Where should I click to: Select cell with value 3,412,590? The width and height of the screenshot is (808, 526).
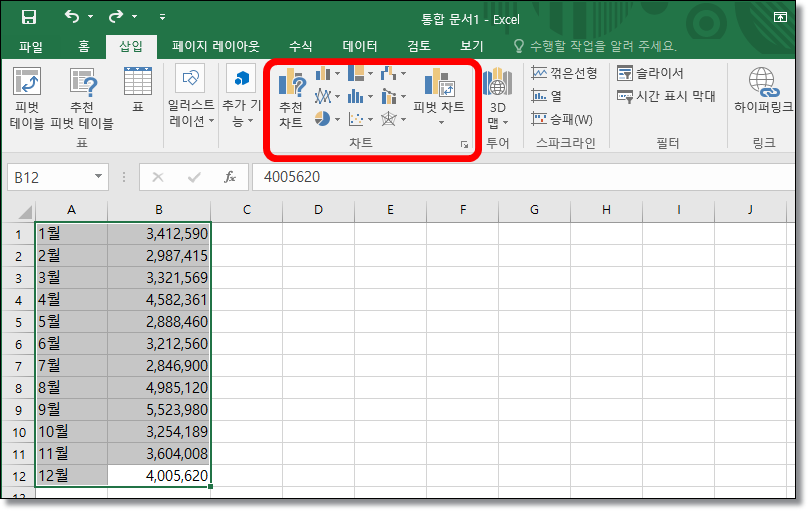click(159, 234)
